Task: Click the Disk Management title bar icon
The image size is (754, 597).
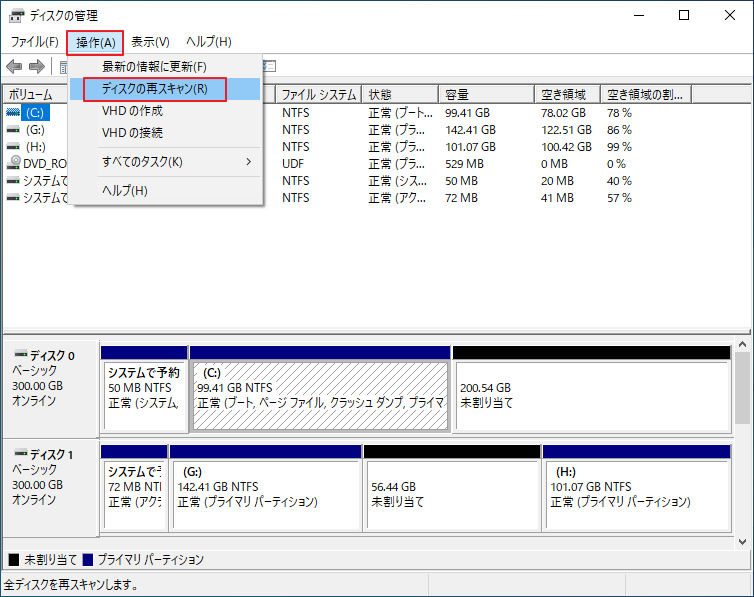Action: tap(16, 15)
